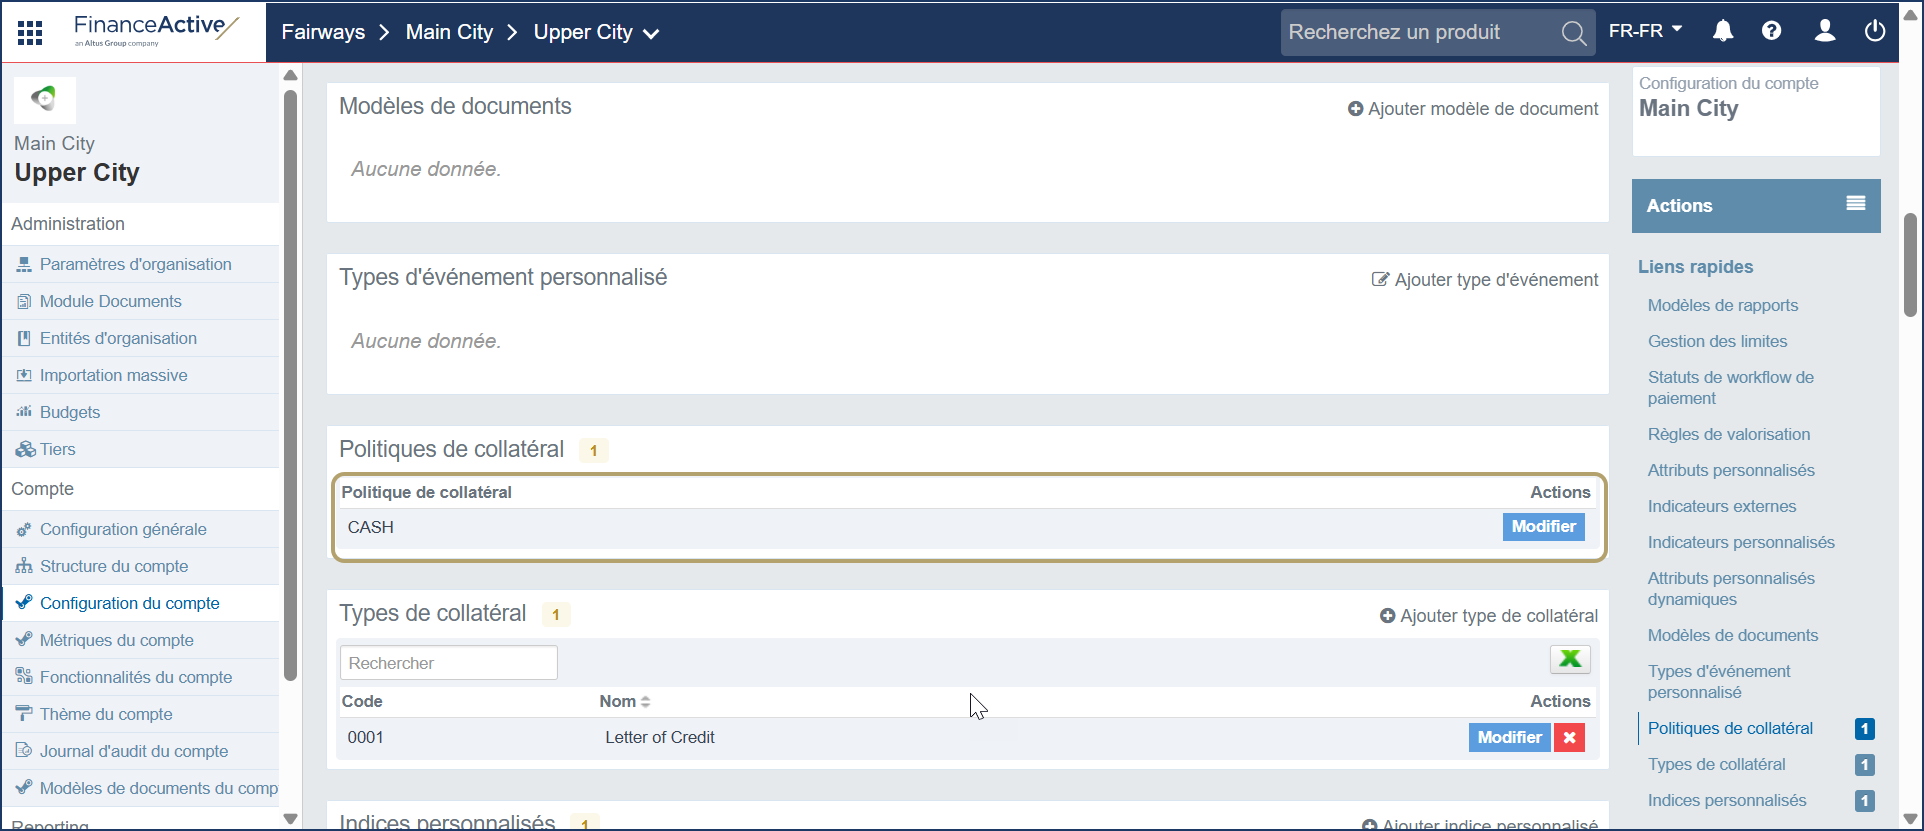Open the user profile icon
This screenshot has width=1924, height=831.
click(x=1824, y=32)
